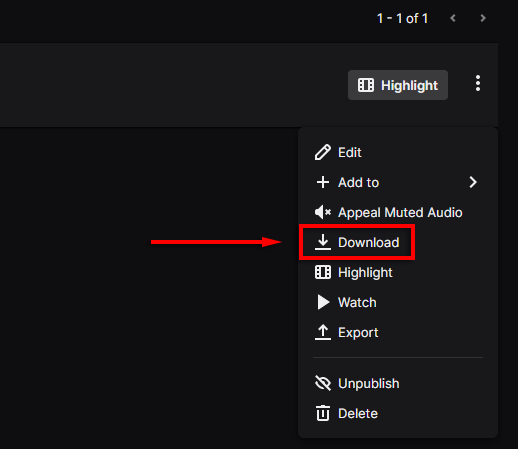The image size is (518, 449).
Task: Click the gray Highlight button
Action: click(398, 85)
